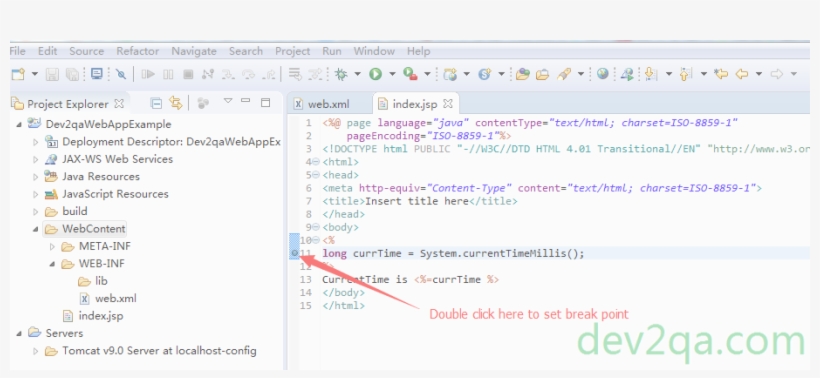Click the Launch Web Services Explorer icon

tap(628, 74)
